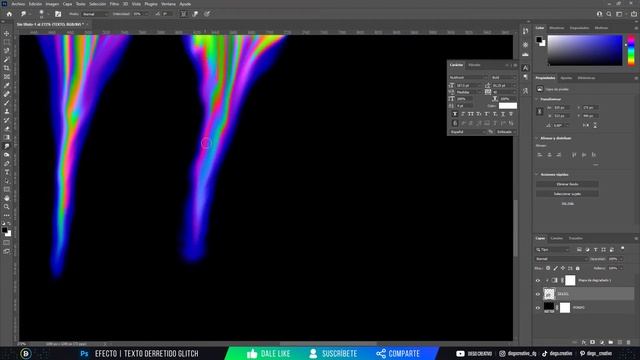
Task: Open the Ventana menu
Action: click(168, 4)
